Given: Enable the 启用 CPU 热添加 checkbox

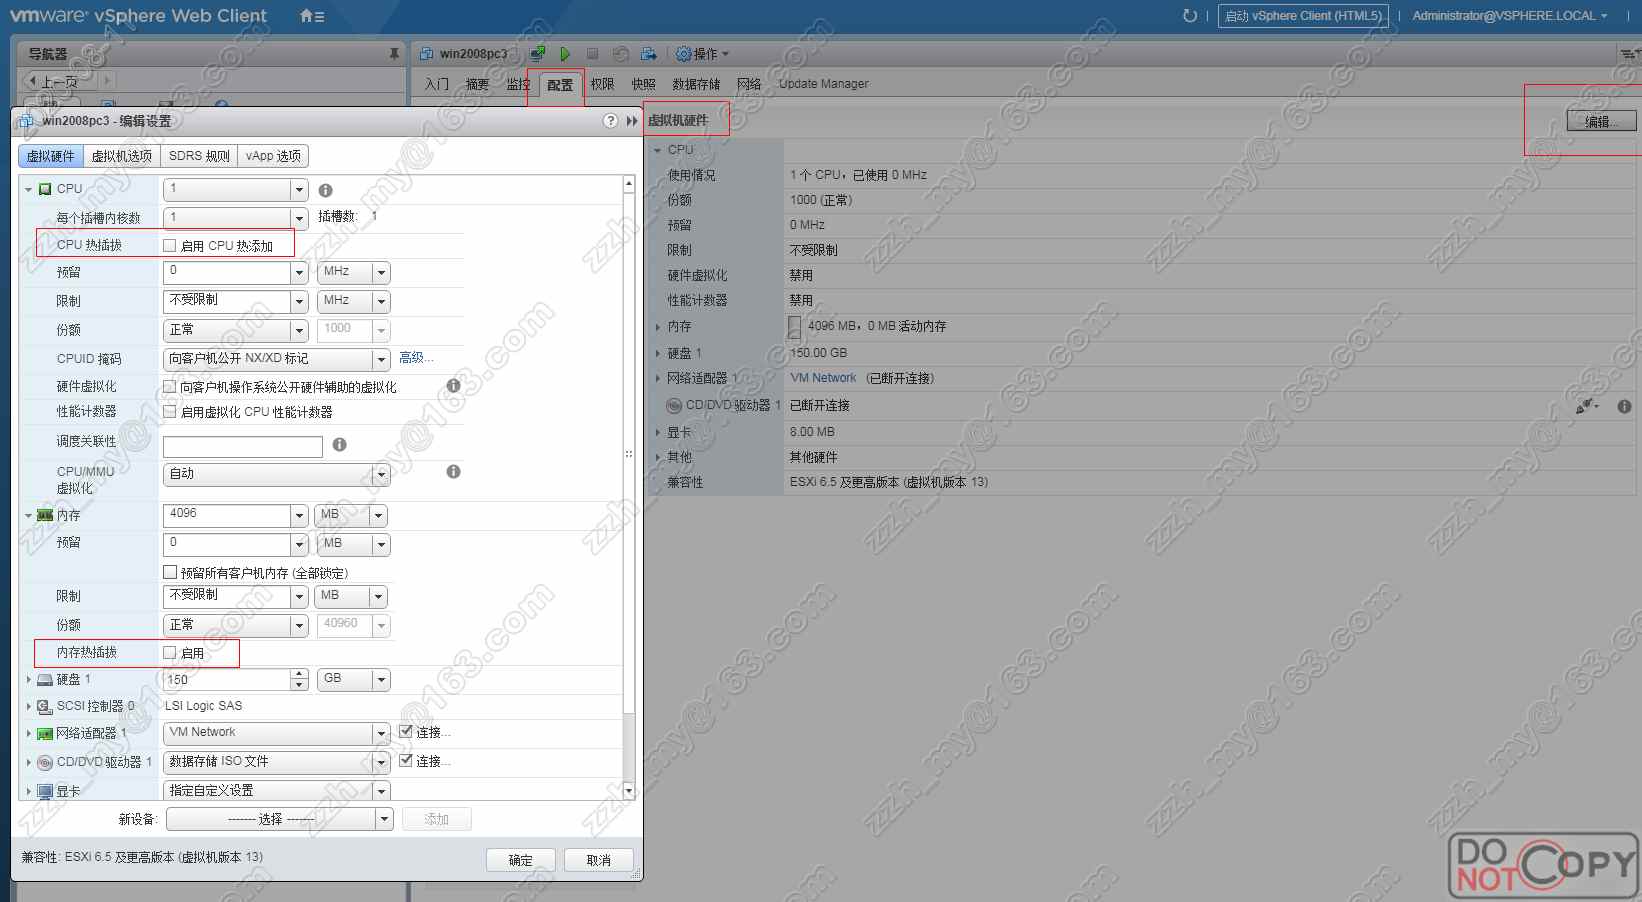Looking at the screenshot, I should click(x=170, y=244).
